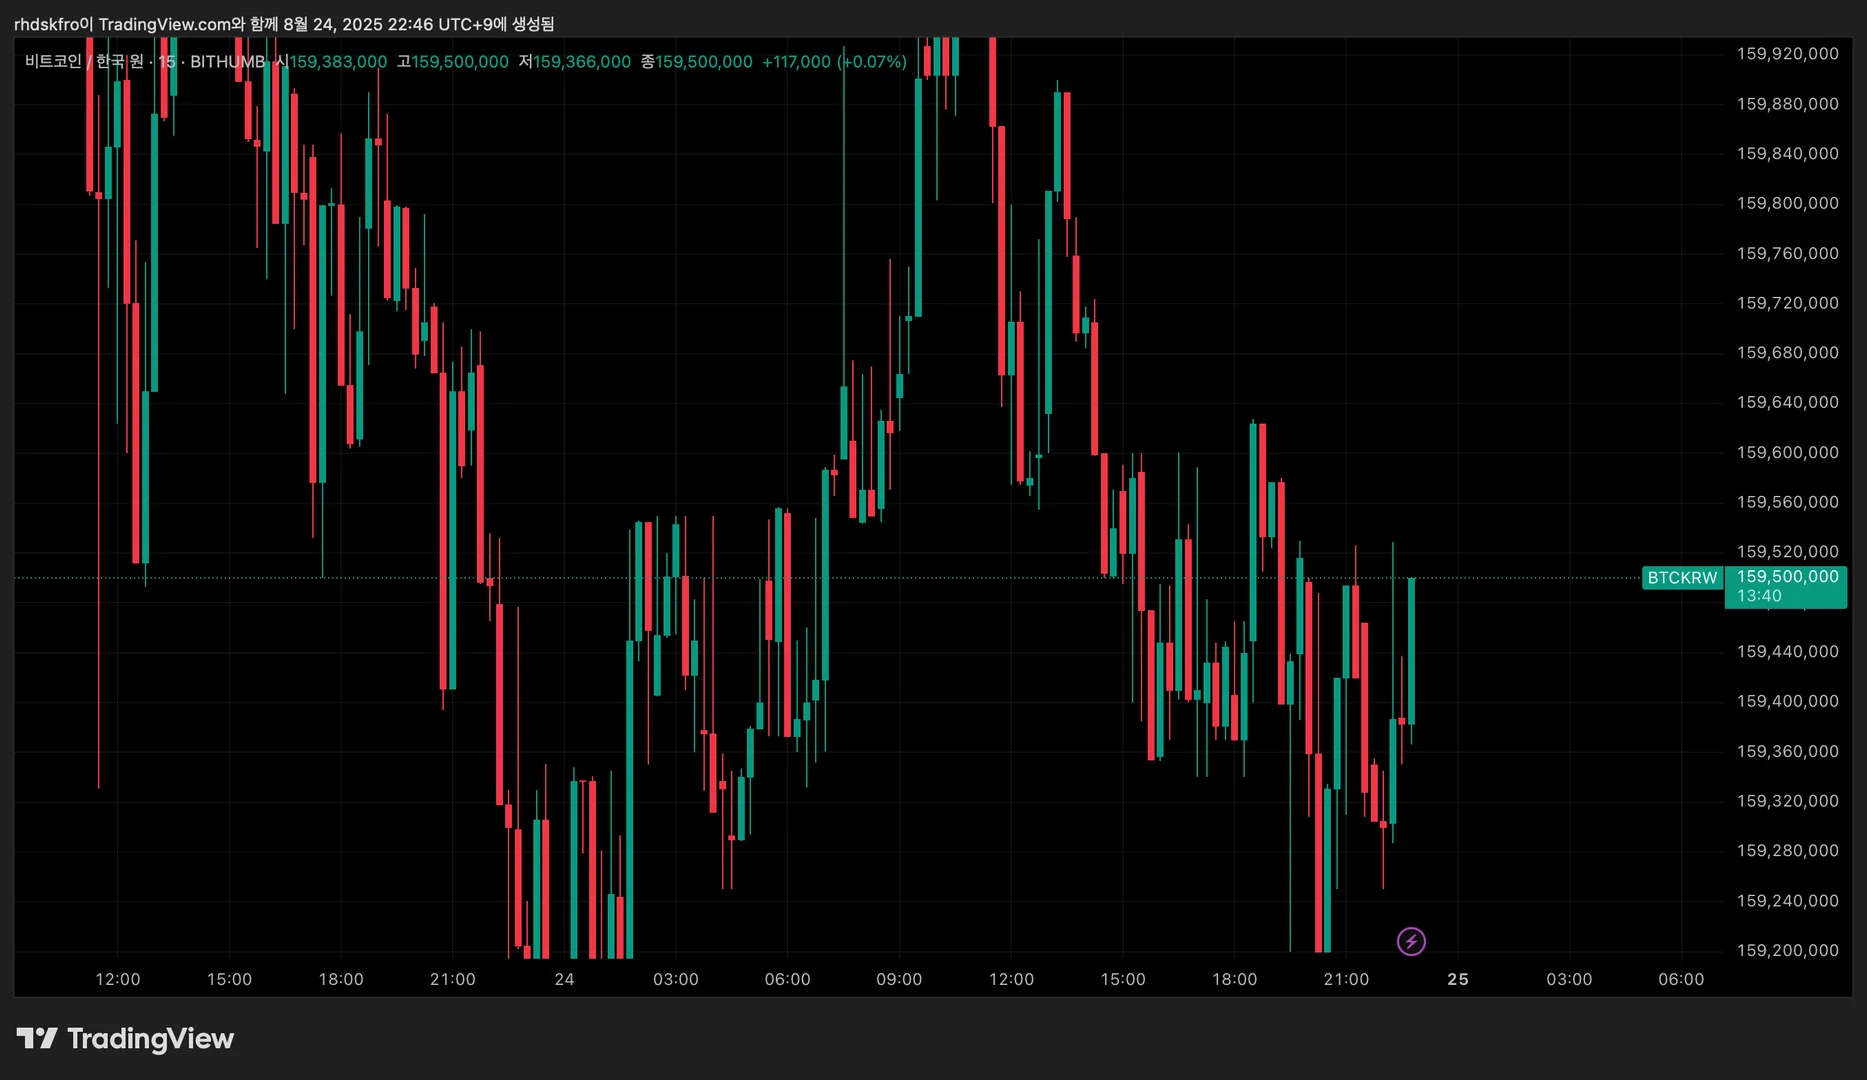Click the 13:40 candle countdown timer
This screenshot has width=1867, height=1080.
point(1759,596)
